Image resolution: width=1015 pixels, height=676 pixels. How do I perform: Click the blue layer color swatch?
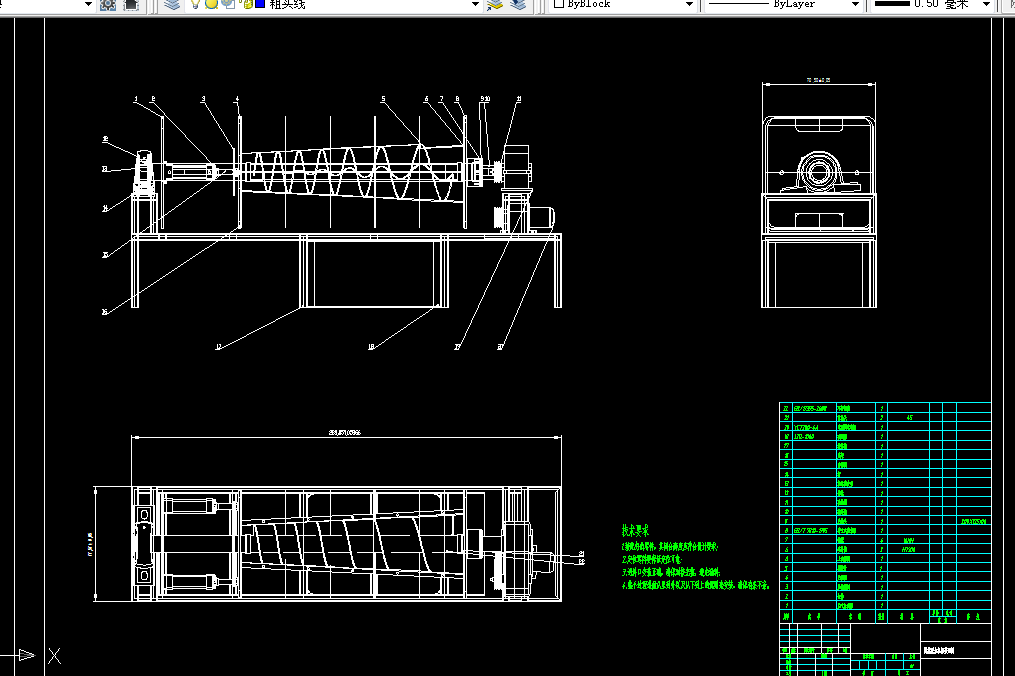260,5
